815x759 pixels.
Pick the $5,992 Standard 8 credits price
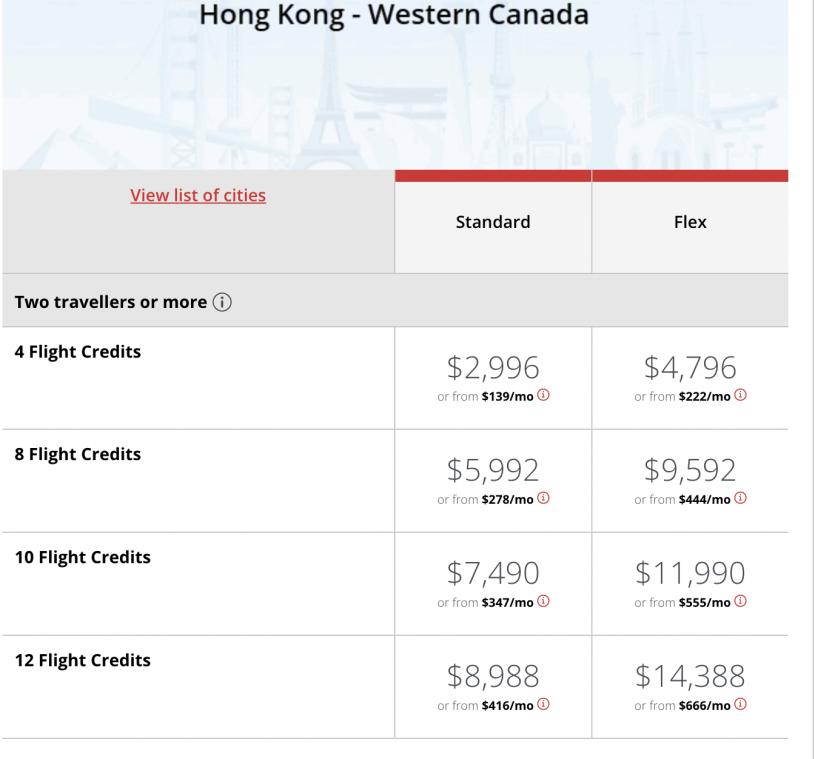click(493, 471)
